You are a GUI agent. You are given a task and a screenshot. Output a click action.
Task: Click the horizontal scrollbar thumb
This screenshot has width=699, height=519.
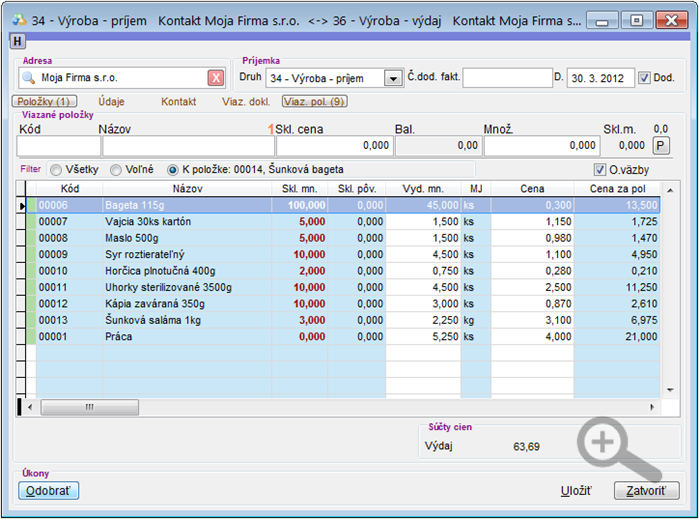[90, 407]
